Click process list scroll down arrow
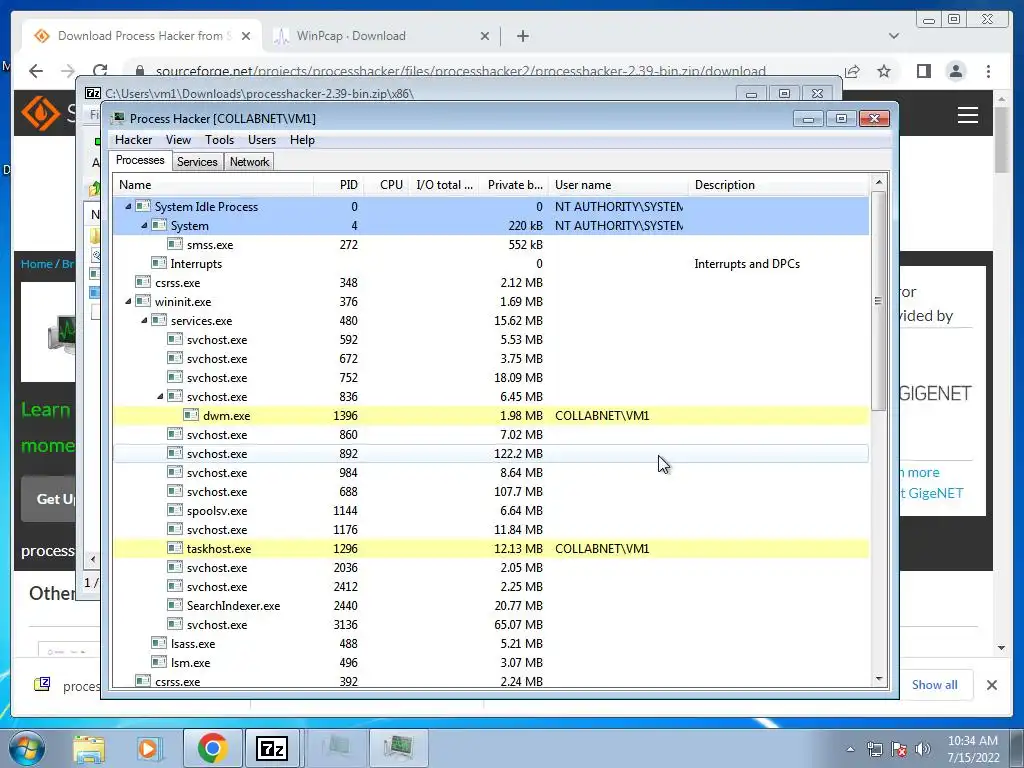1024x768 pixels. [x=878, y=679]
